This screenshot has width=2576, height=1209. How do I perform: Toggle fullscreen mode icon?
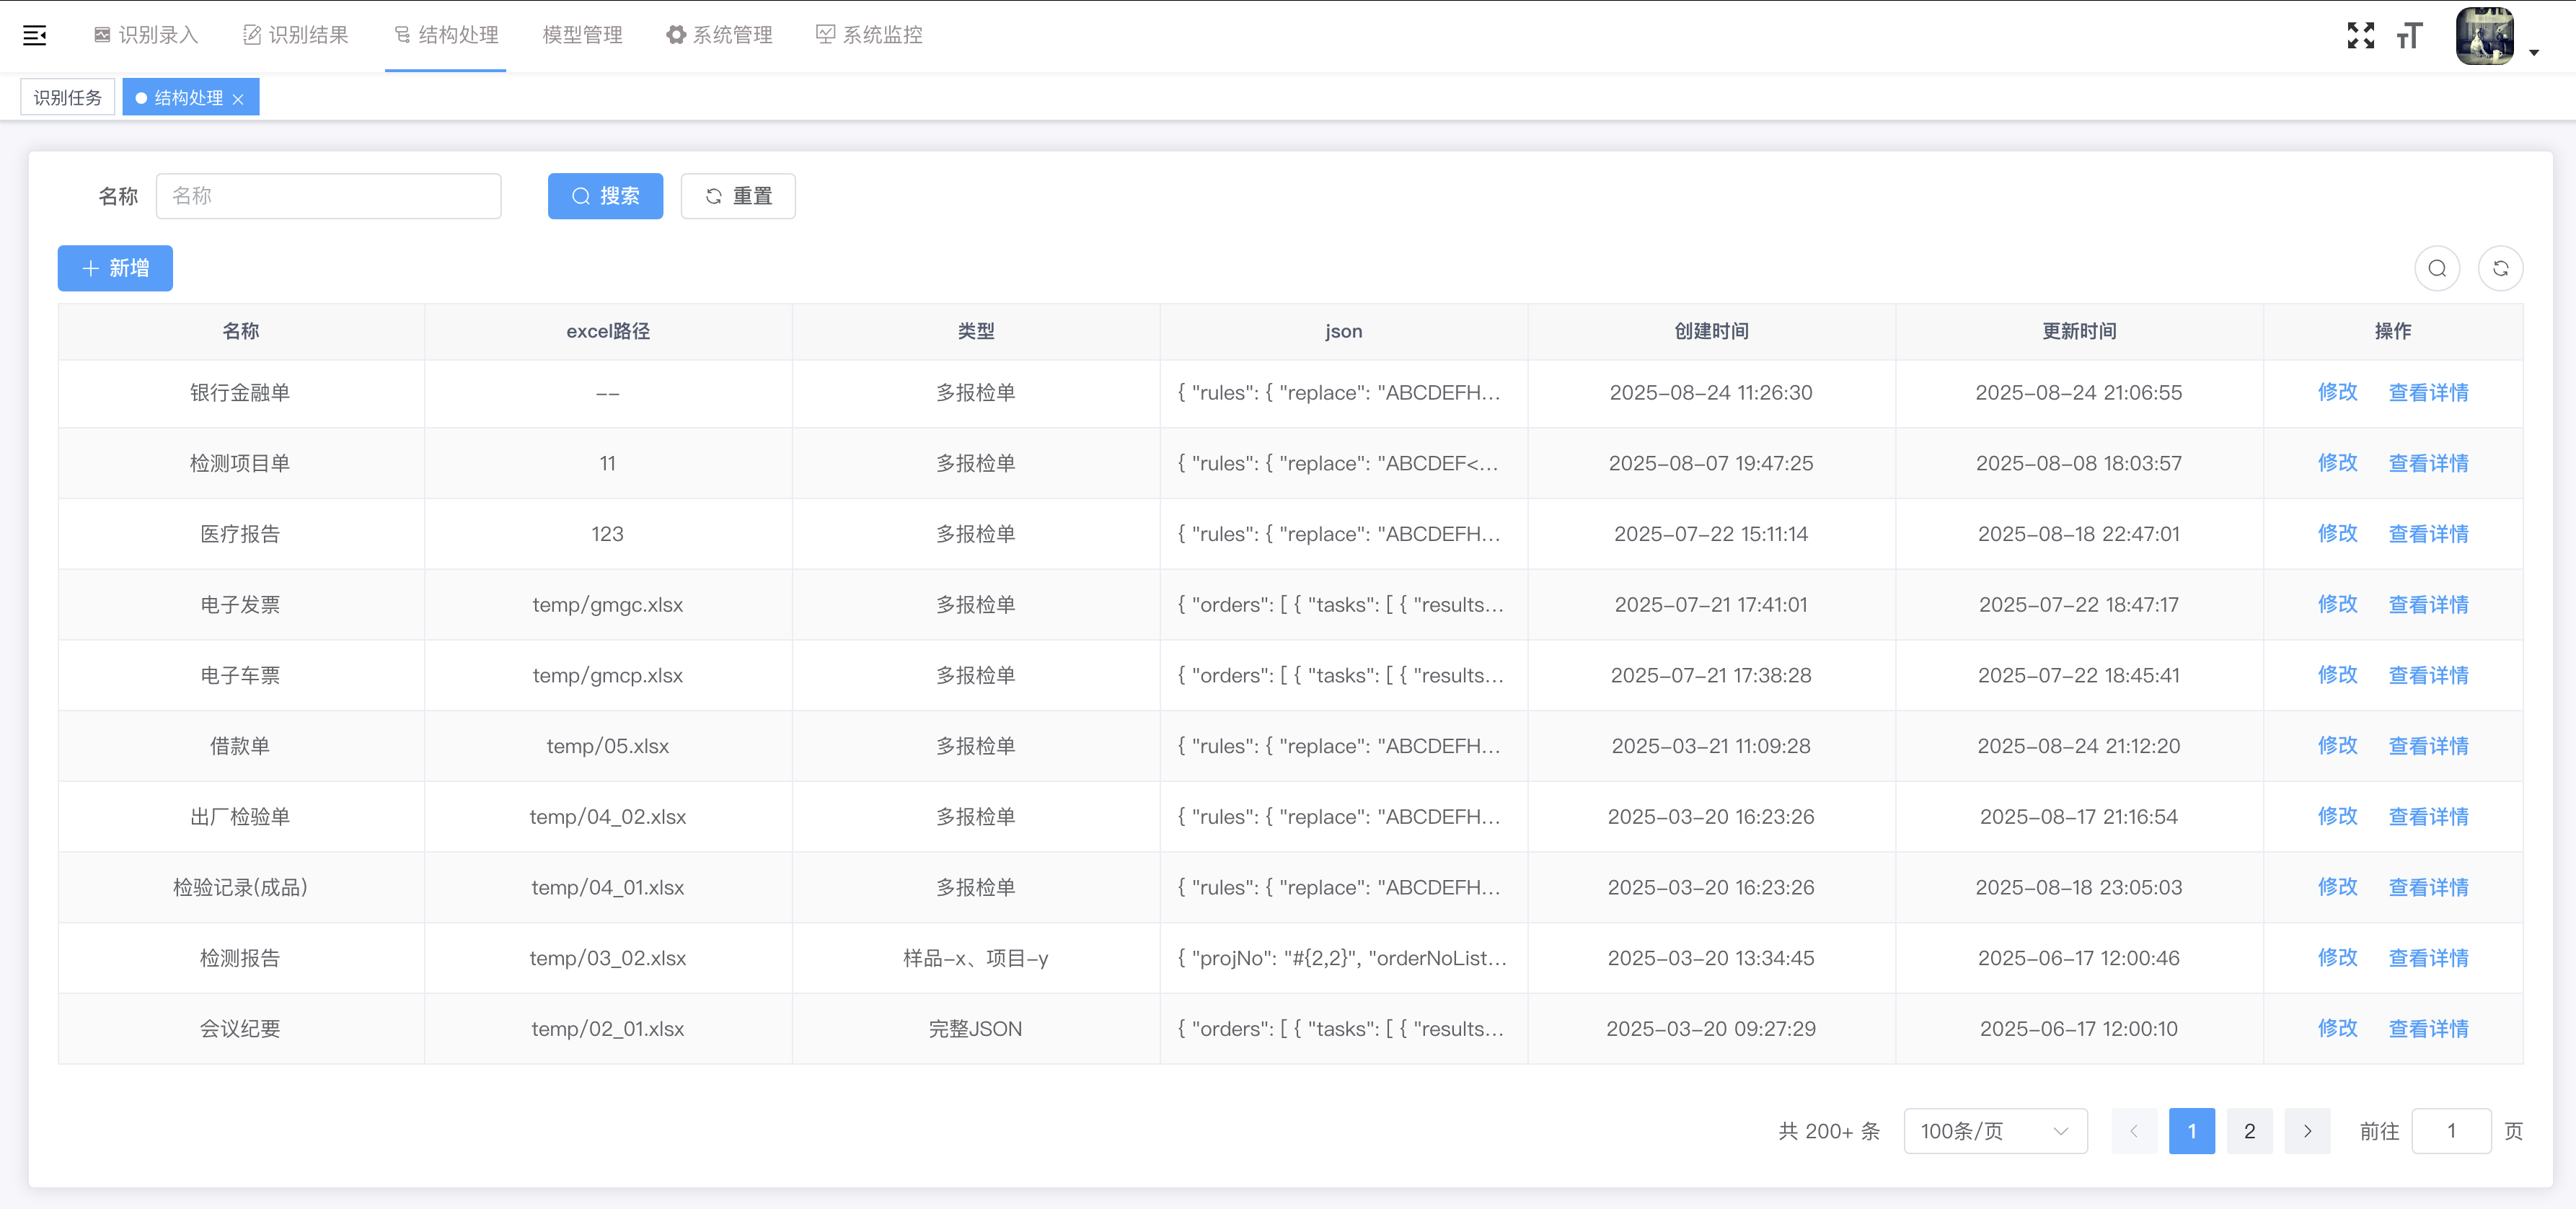click(x=2361, y=36)
